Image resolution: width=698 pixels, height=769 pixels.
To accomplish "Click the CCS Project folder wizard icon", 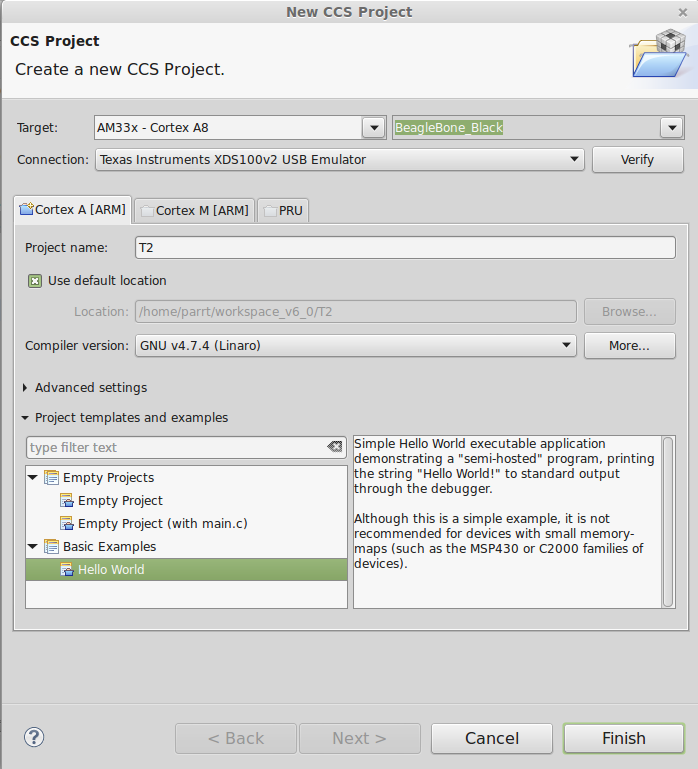I will point(659,54).
